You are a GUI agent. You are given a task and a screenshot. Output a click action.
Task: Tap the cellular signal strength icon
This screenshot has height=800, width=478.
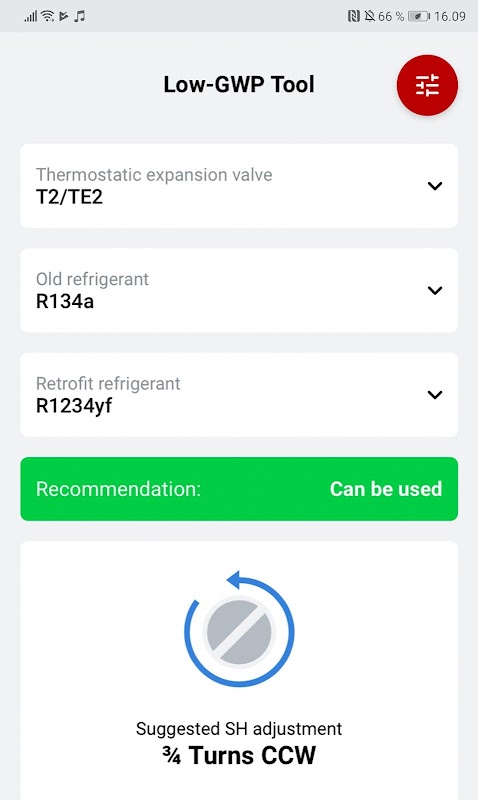31,16
